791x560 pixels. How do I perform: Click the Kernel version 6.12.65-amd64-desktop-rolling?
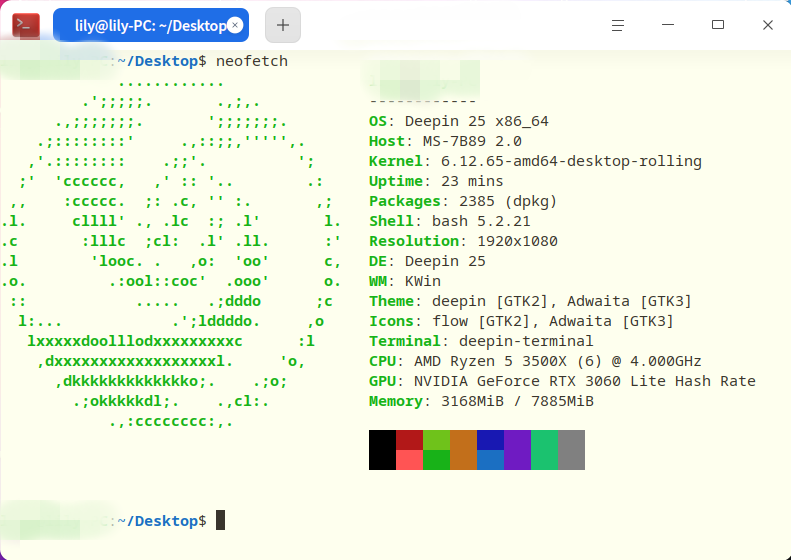pos(571,161)
